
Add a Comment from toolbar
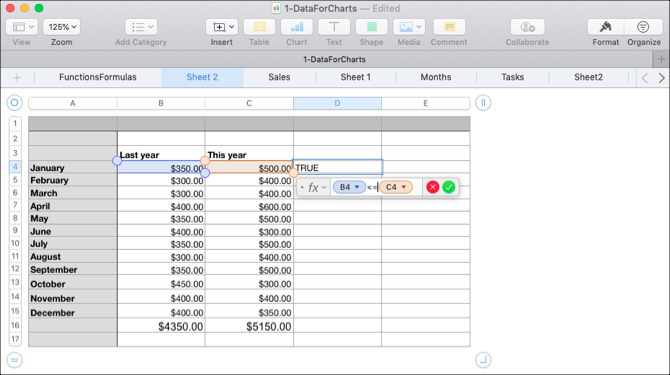(x=449, y=27)
